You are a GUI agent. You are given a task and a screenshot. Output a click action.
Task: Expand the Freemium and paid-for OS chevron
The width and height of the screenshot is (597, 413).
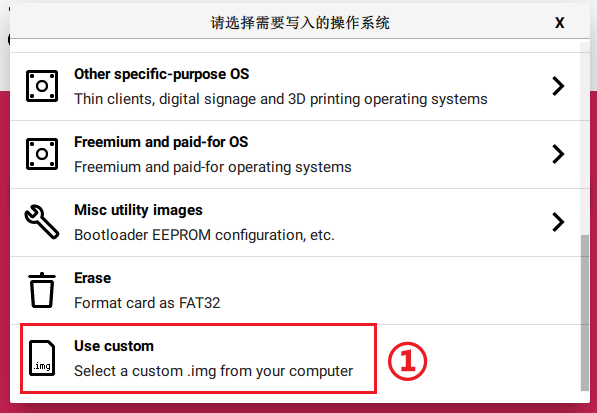(558, 154)
